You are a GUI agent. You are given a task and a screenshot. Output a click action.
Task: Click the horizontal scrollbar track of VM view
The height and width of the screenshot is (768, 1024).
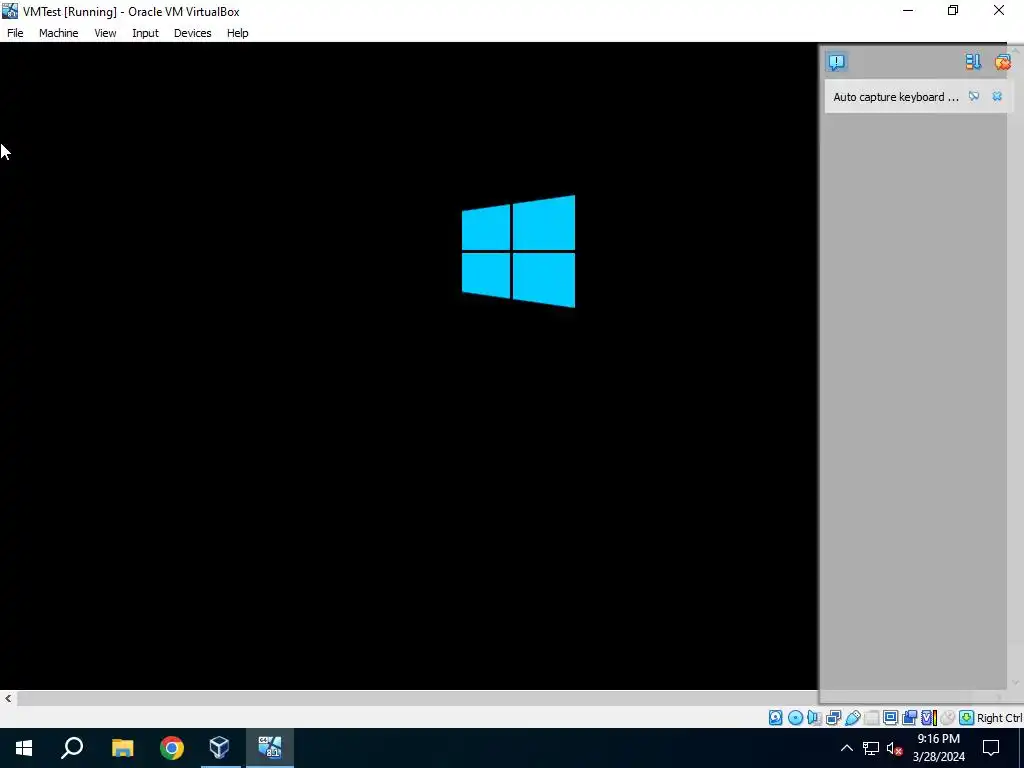[x=418, y=698]
